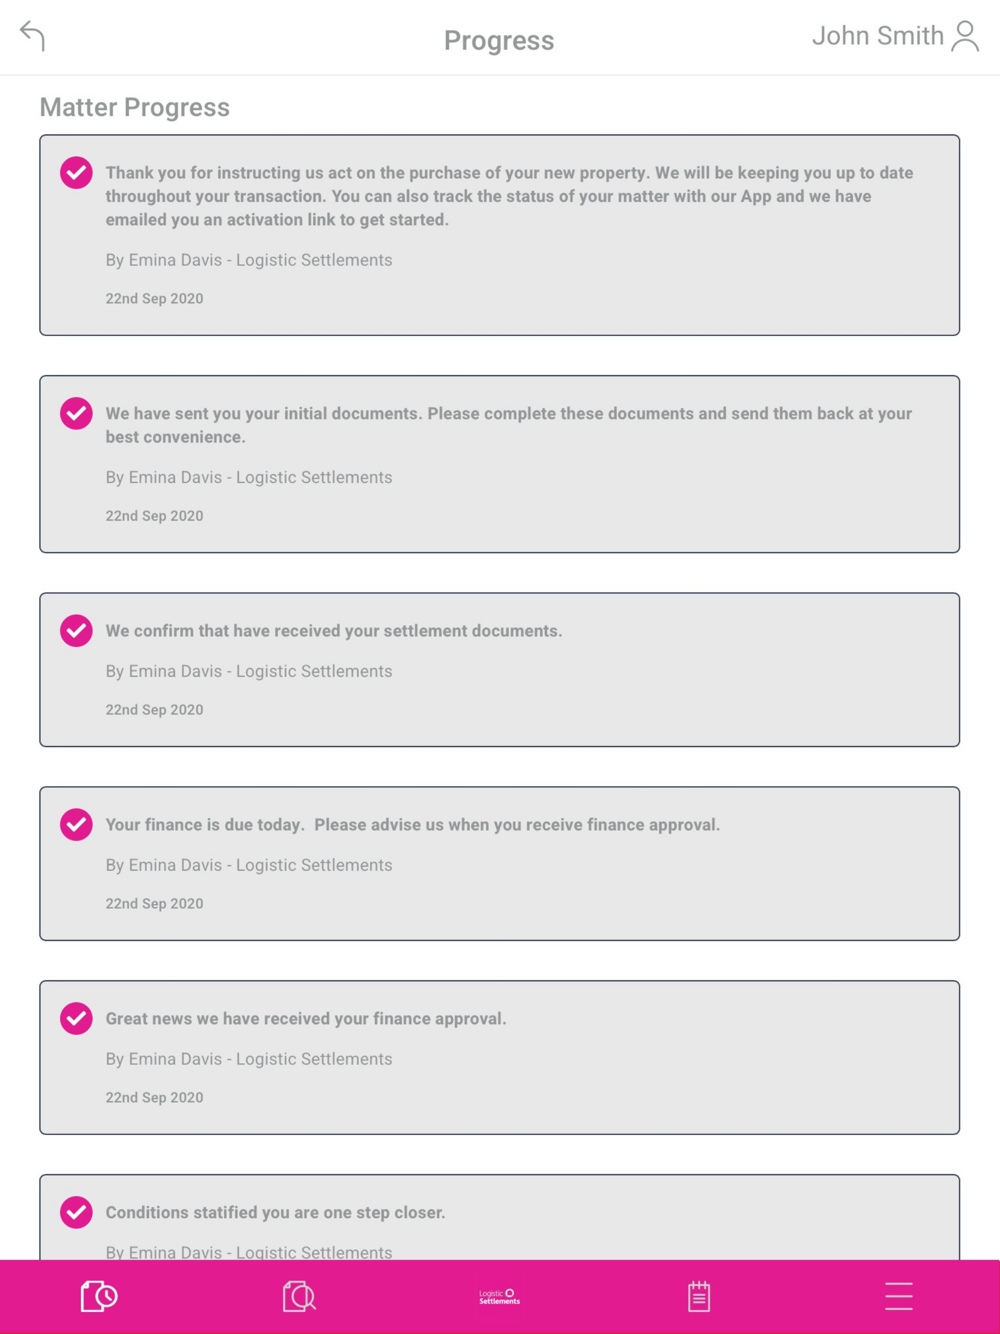1000x1334 pixels.
Task: Open the We have sent initial documents card
Action: [500, 464]
